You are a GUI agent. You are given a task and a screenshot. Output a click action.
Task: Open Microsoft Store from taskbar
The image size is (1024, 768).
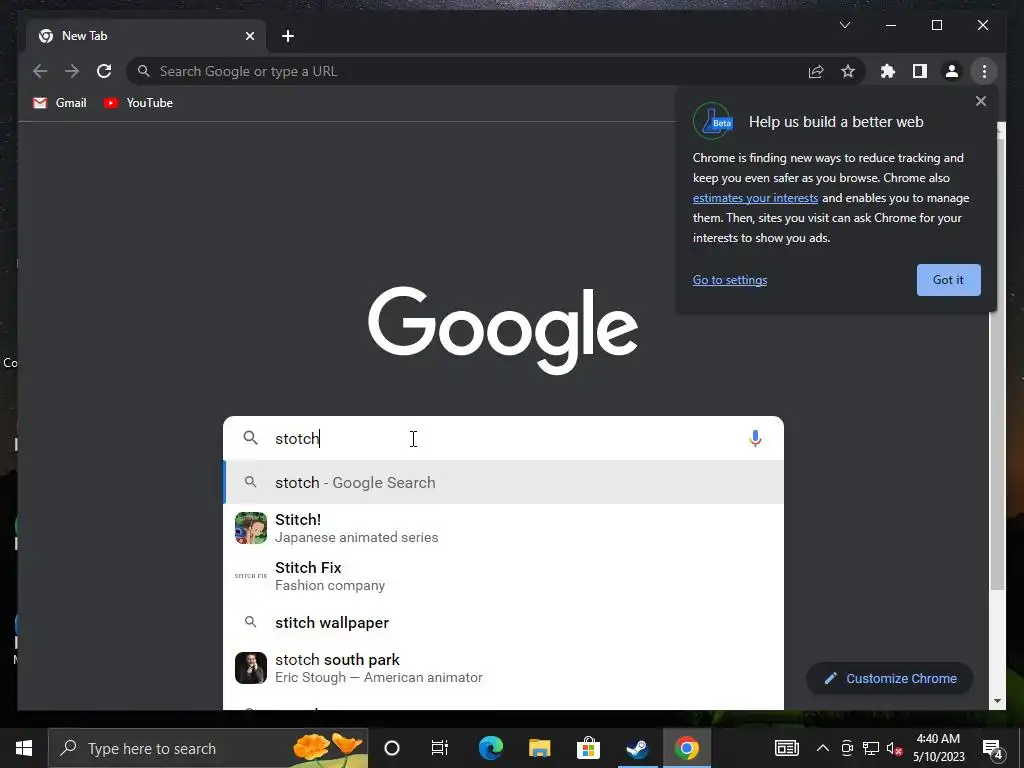point(588,748)
